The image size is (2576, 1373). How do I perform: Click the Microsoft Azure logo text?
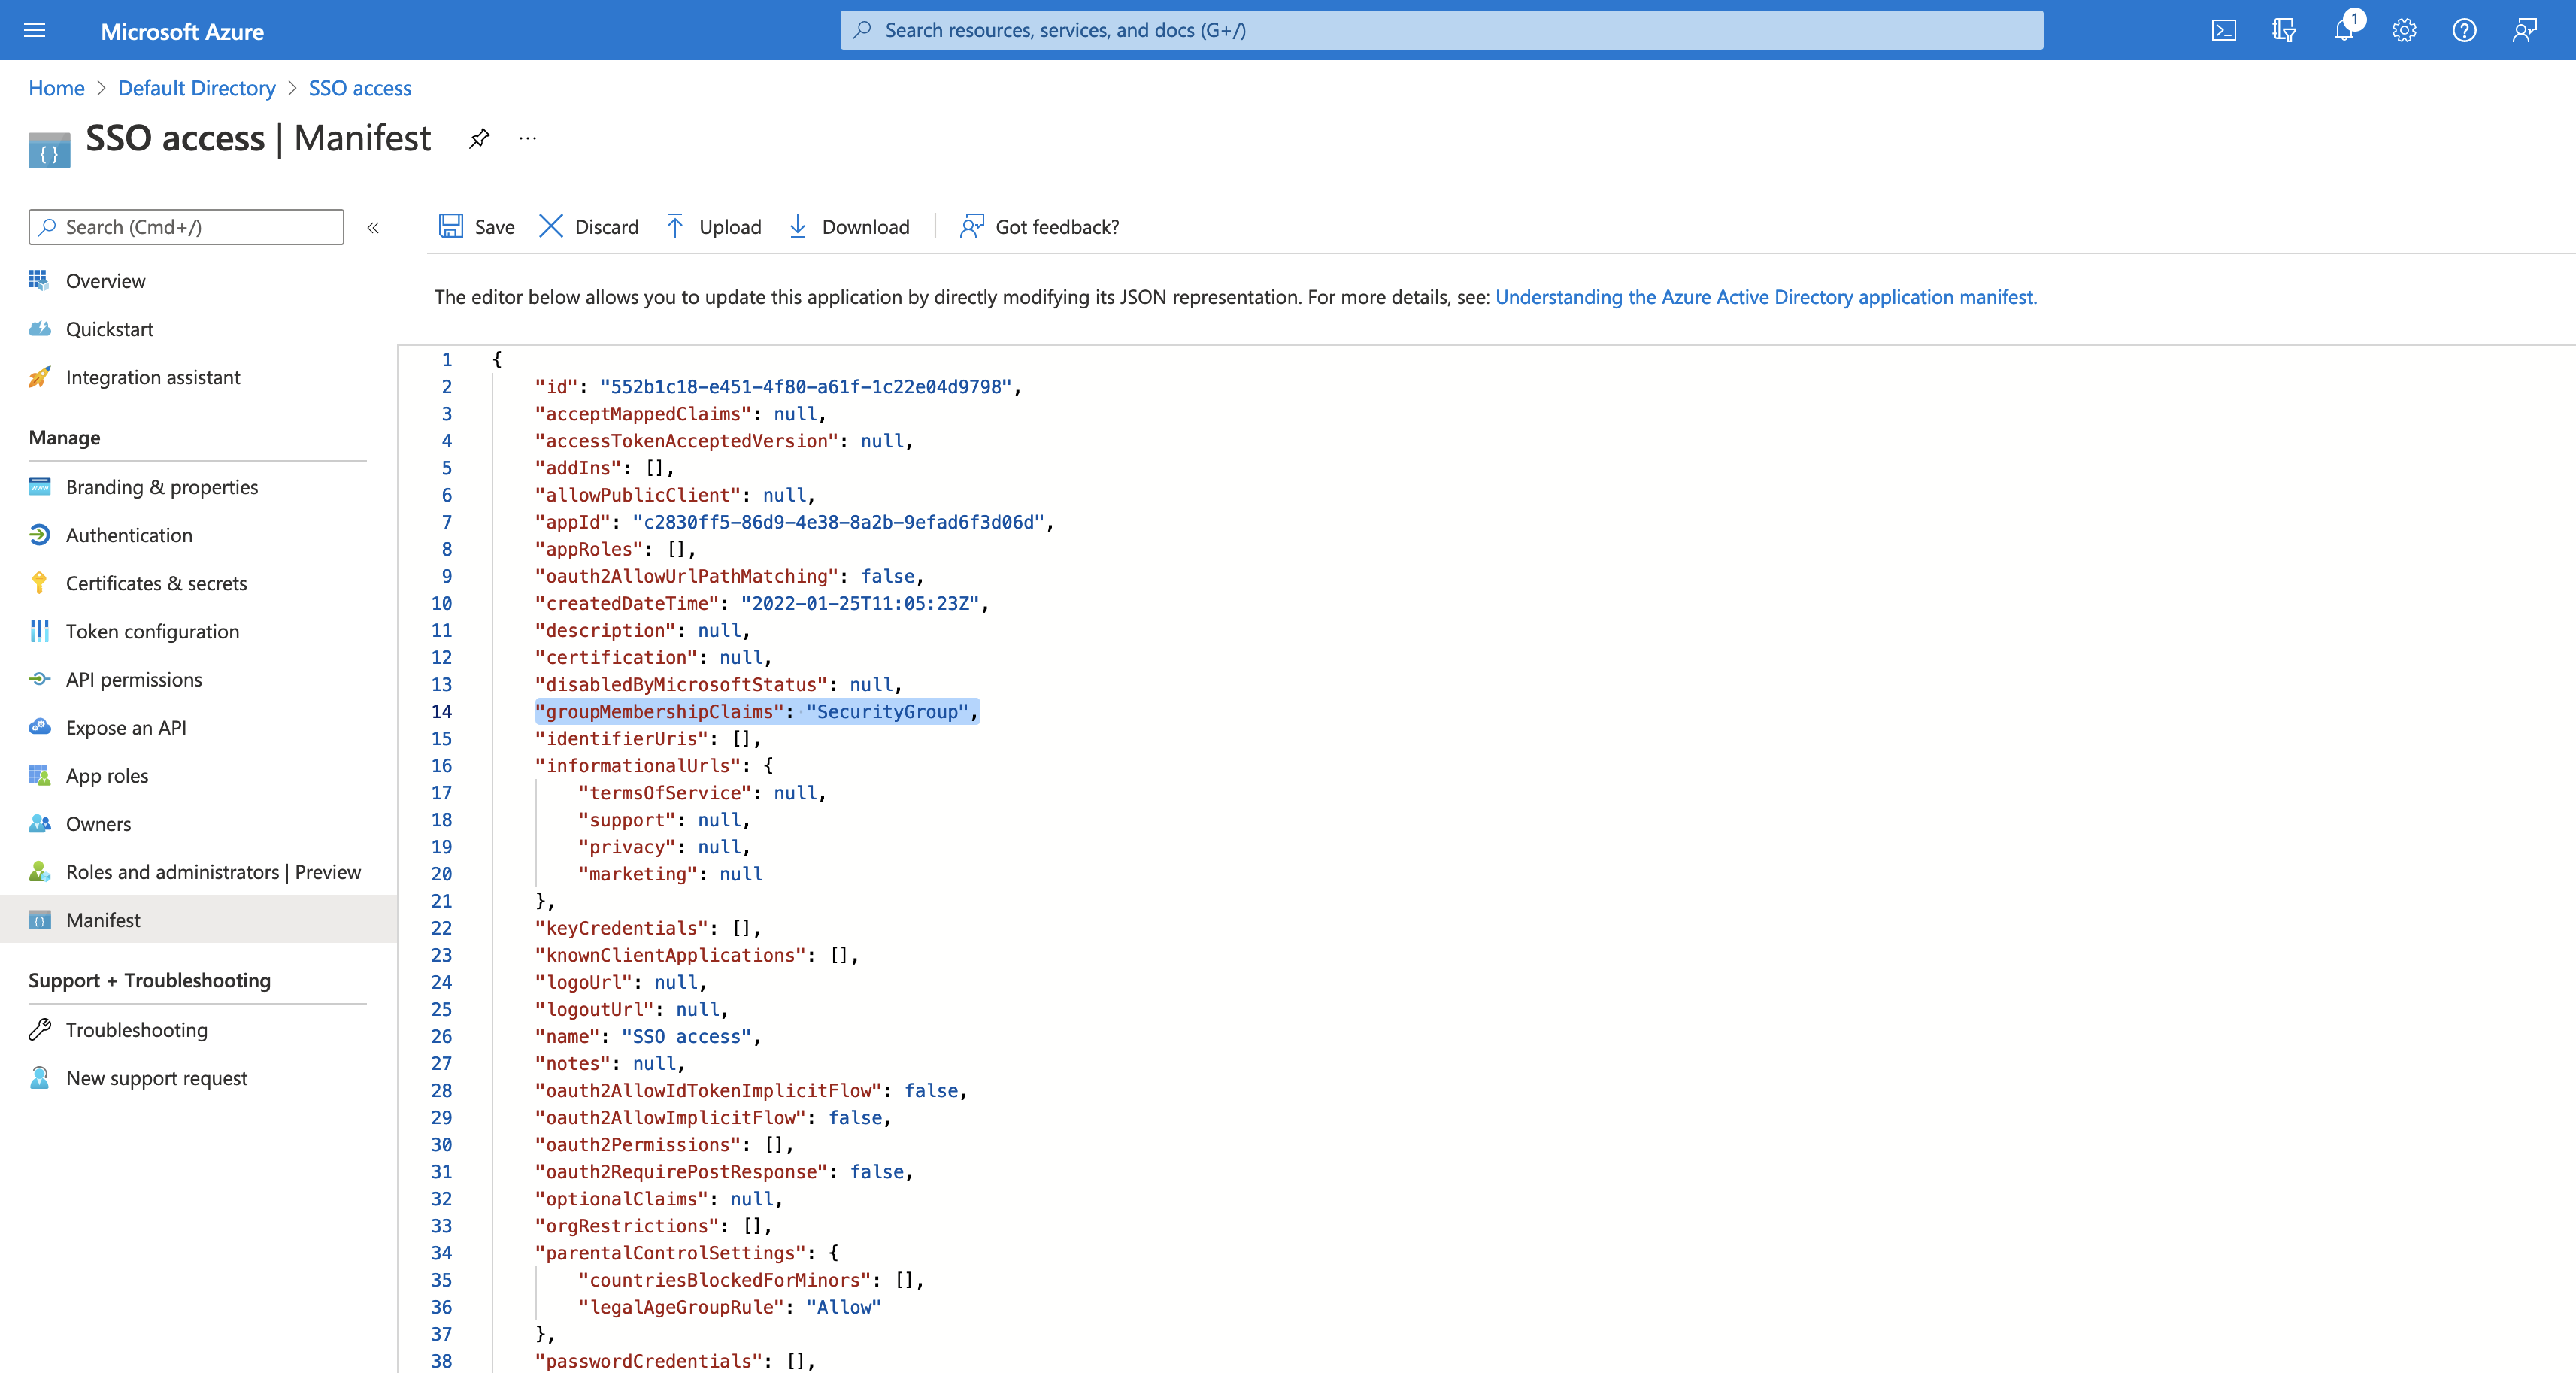tap(182, 31)
